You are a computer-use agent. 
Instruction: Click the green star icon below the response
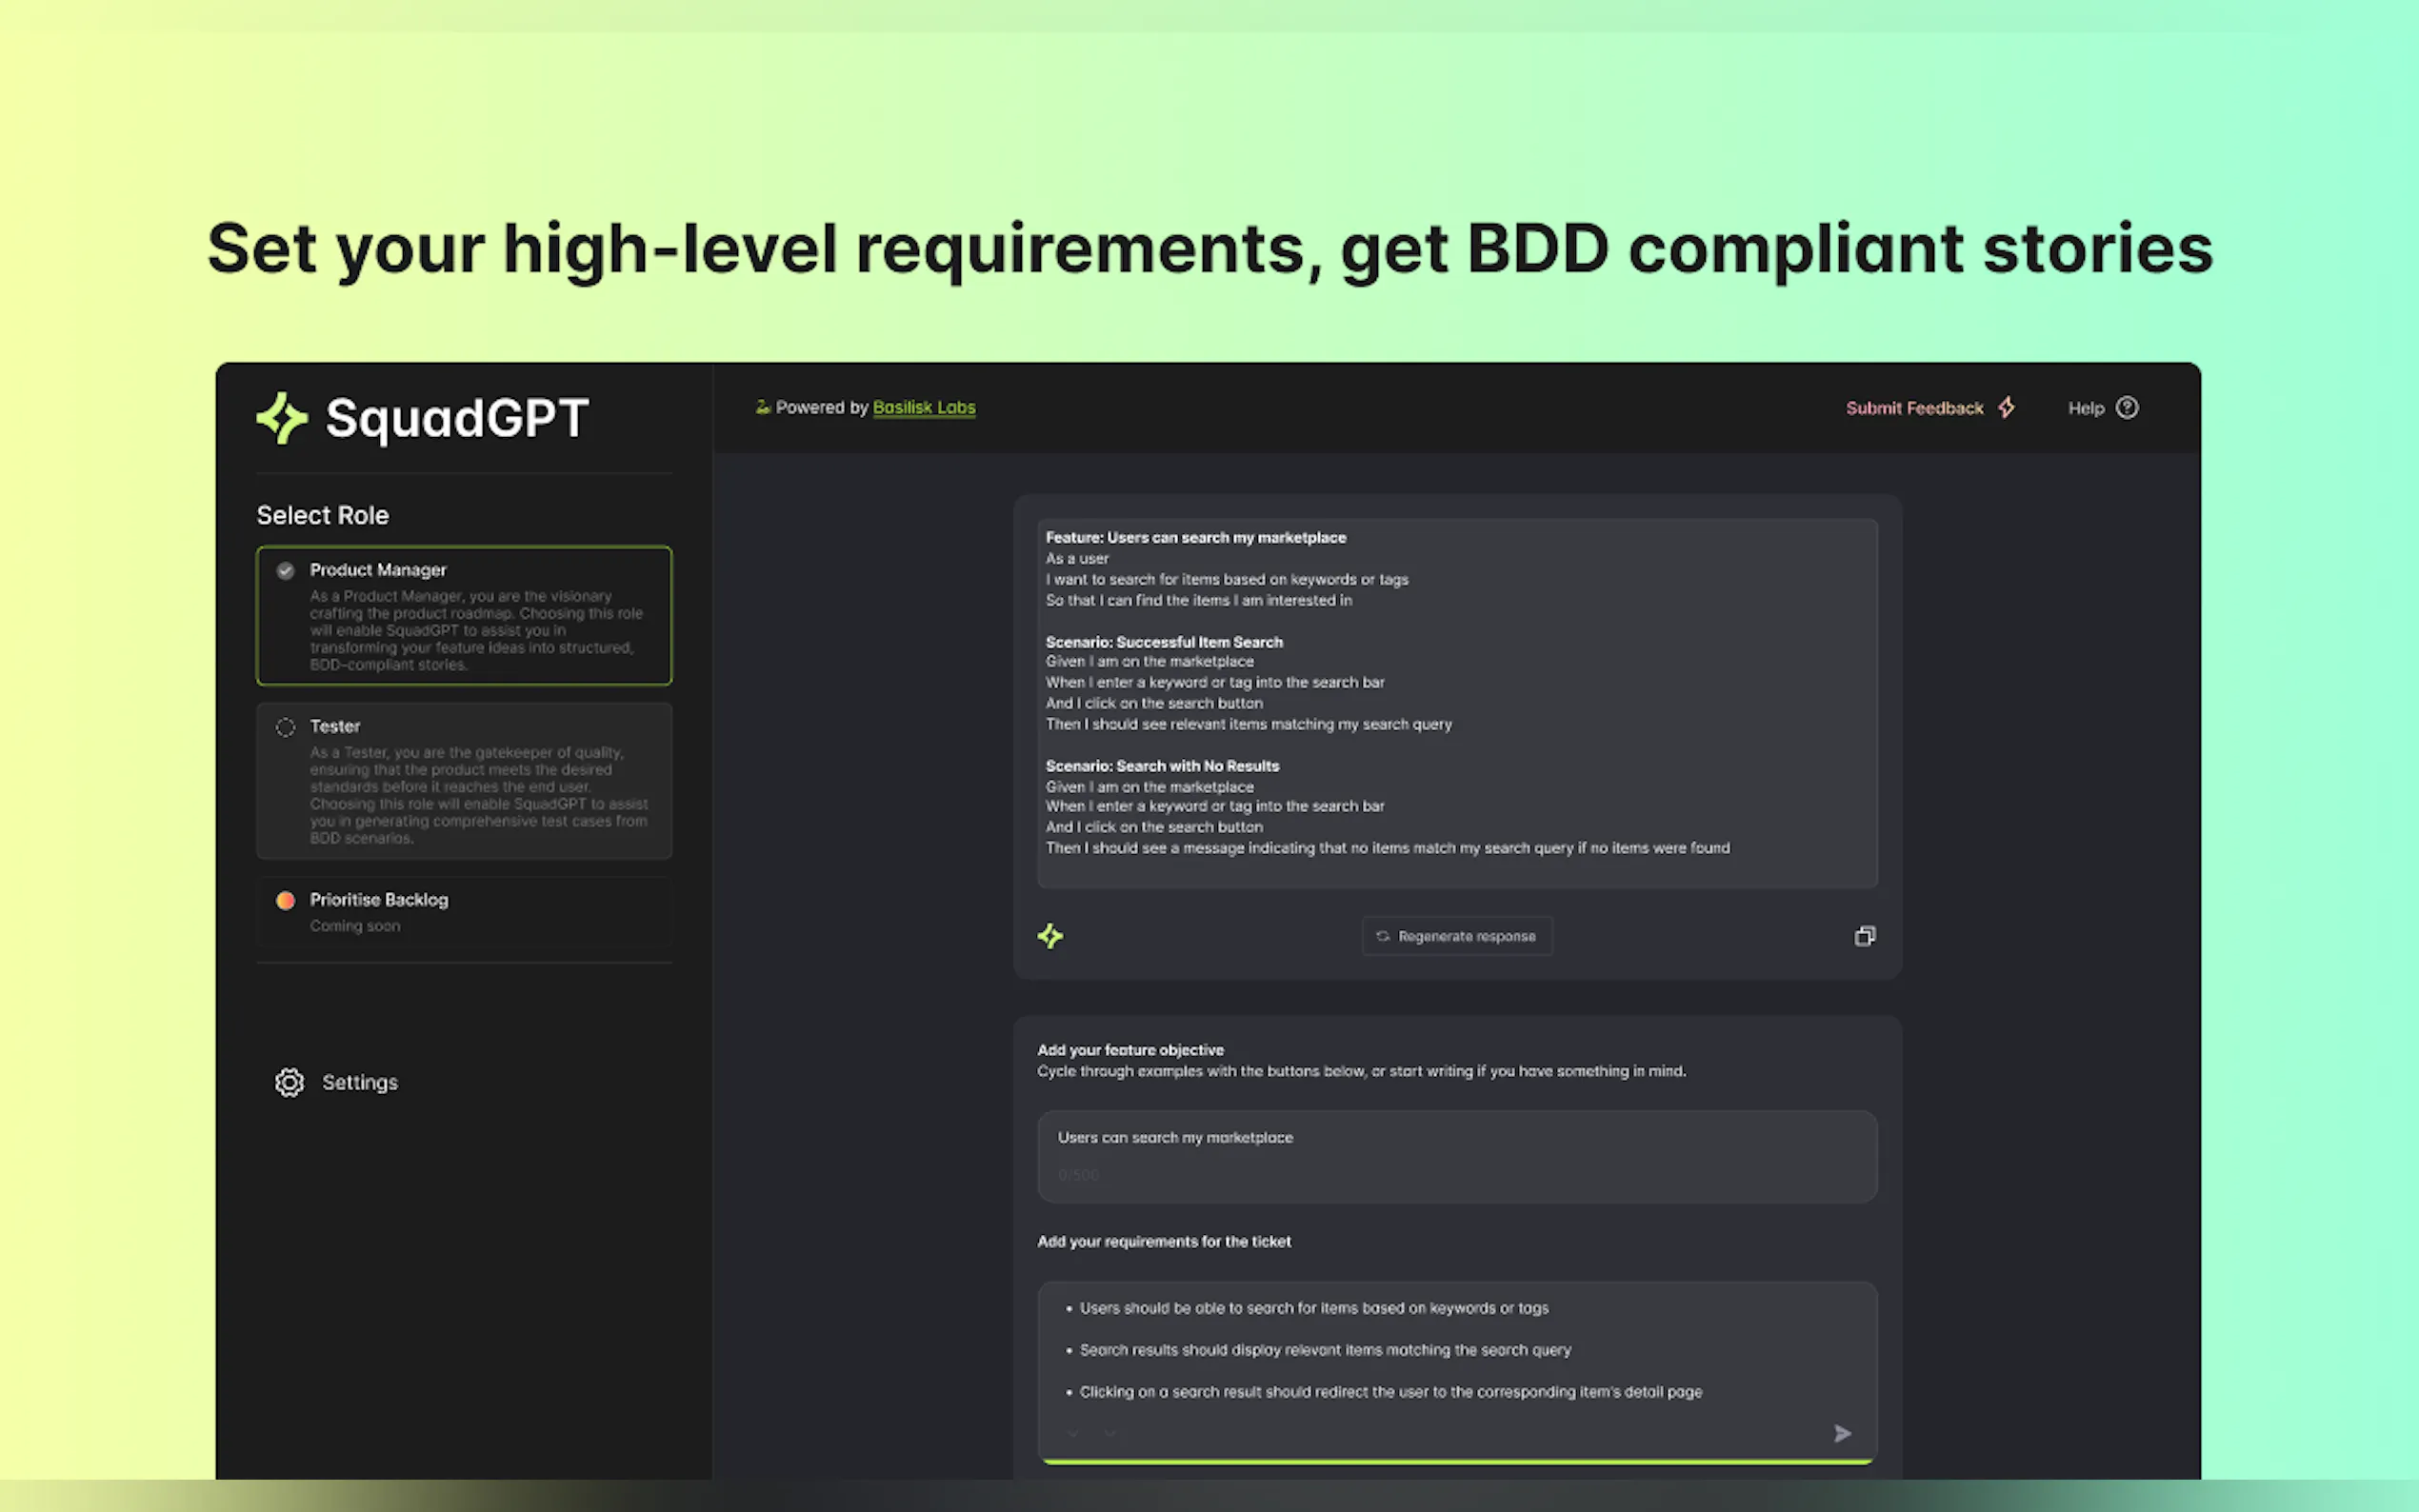1050,936
